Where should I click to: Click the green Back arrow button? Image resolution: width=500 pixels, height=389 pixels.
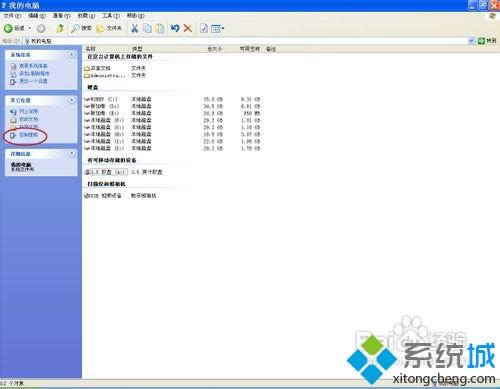(8, 28)
